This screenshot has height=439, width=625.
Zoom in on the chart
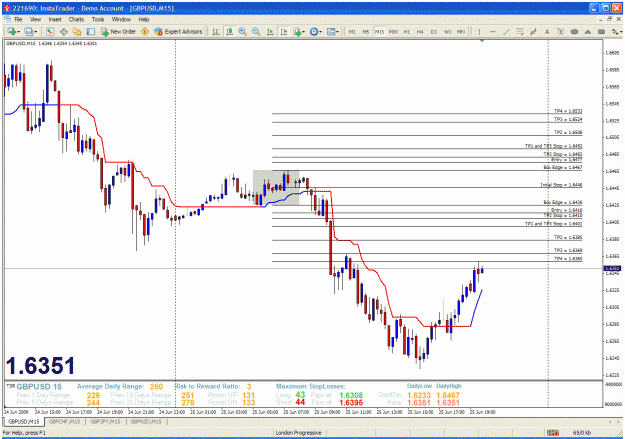point(242,31)
